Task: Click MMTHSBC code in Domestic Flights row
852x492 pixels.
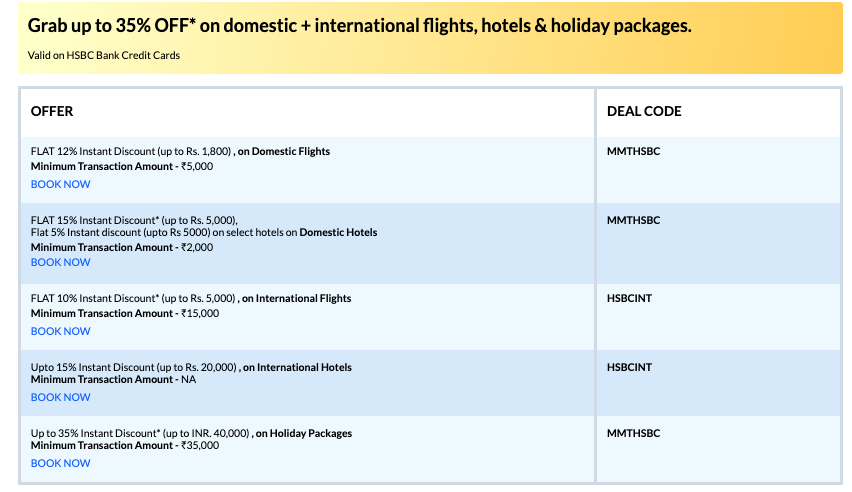Action: 633,152
